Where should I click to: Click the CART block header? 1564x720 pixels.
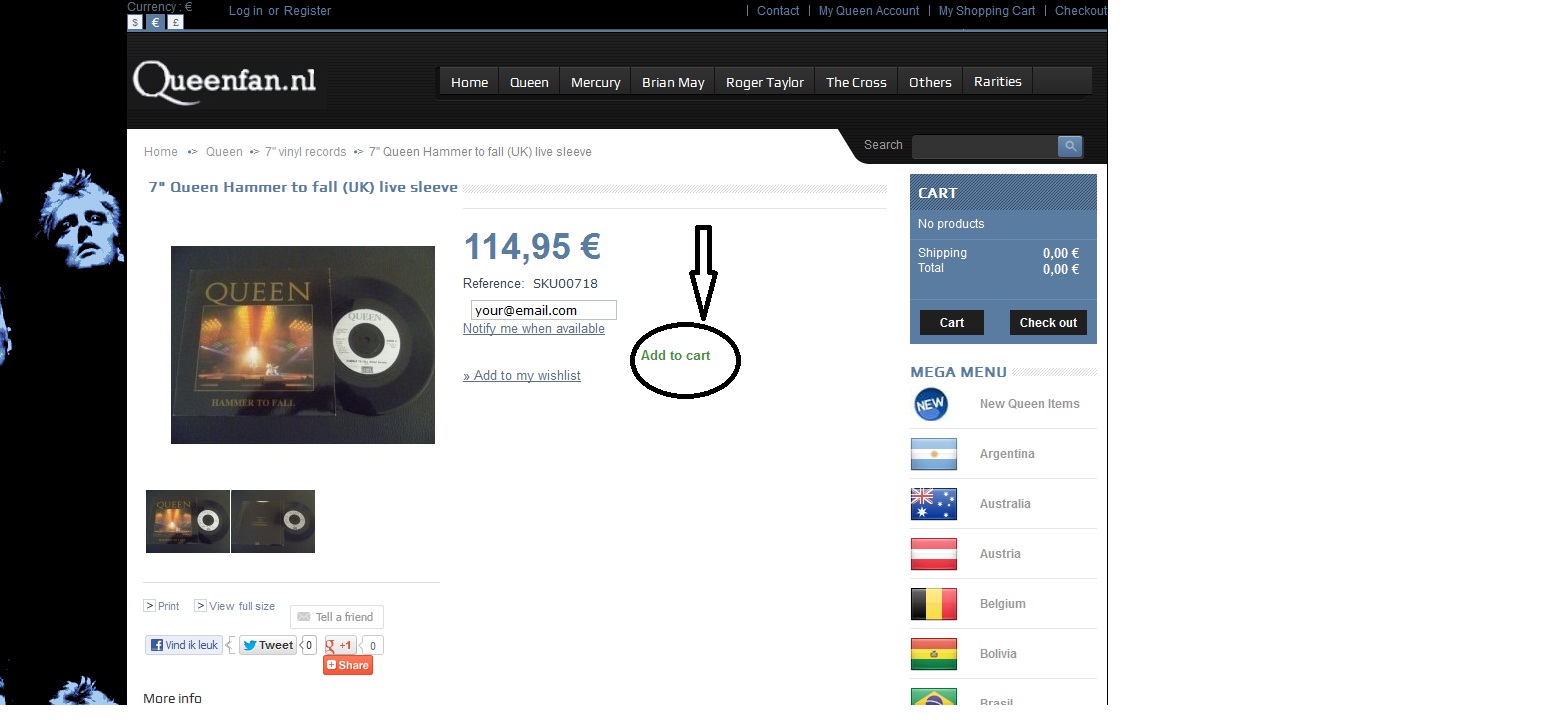click(x=1003, y=193)
